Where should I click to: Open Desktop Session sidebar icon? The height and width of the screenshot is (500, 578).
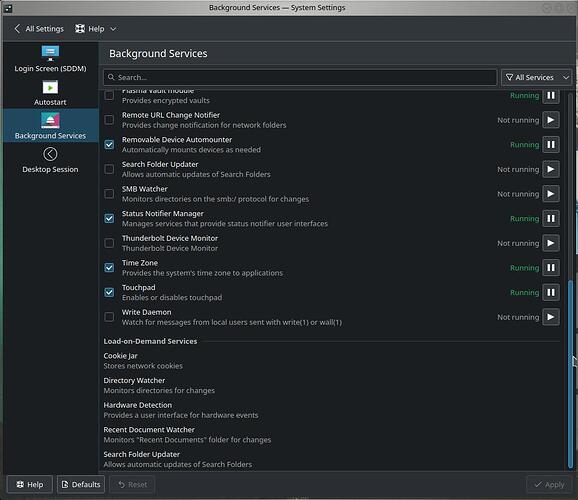coord(51,154)
